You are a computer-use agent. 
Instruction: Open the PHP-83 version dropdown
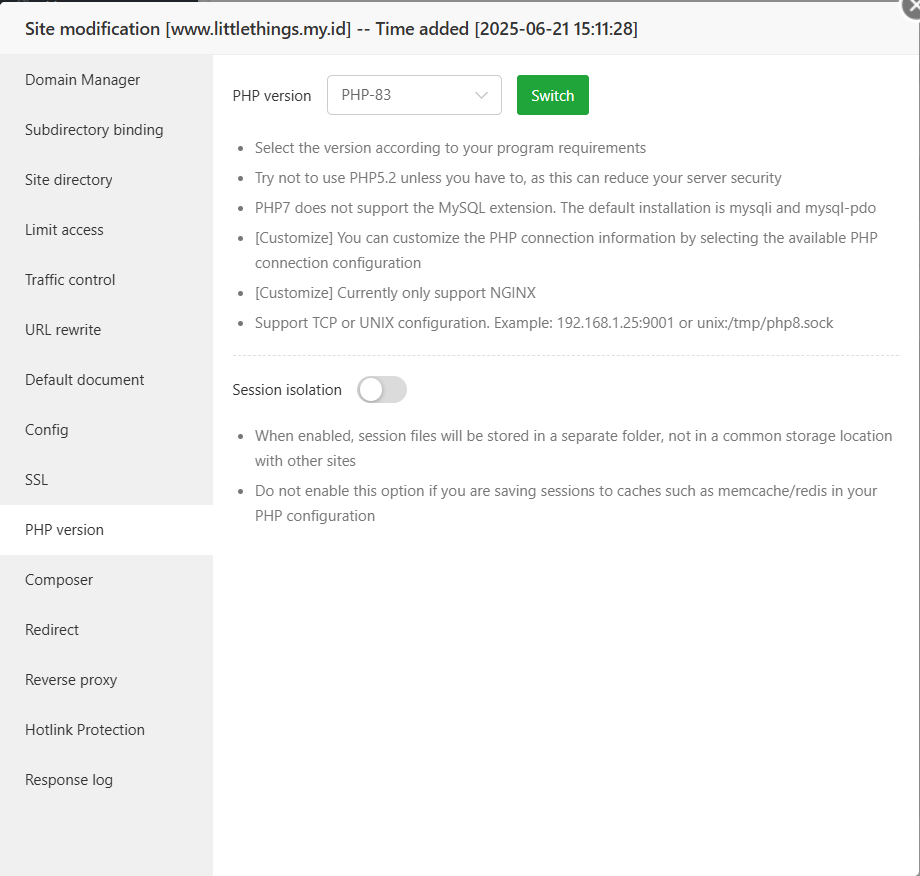414,95
